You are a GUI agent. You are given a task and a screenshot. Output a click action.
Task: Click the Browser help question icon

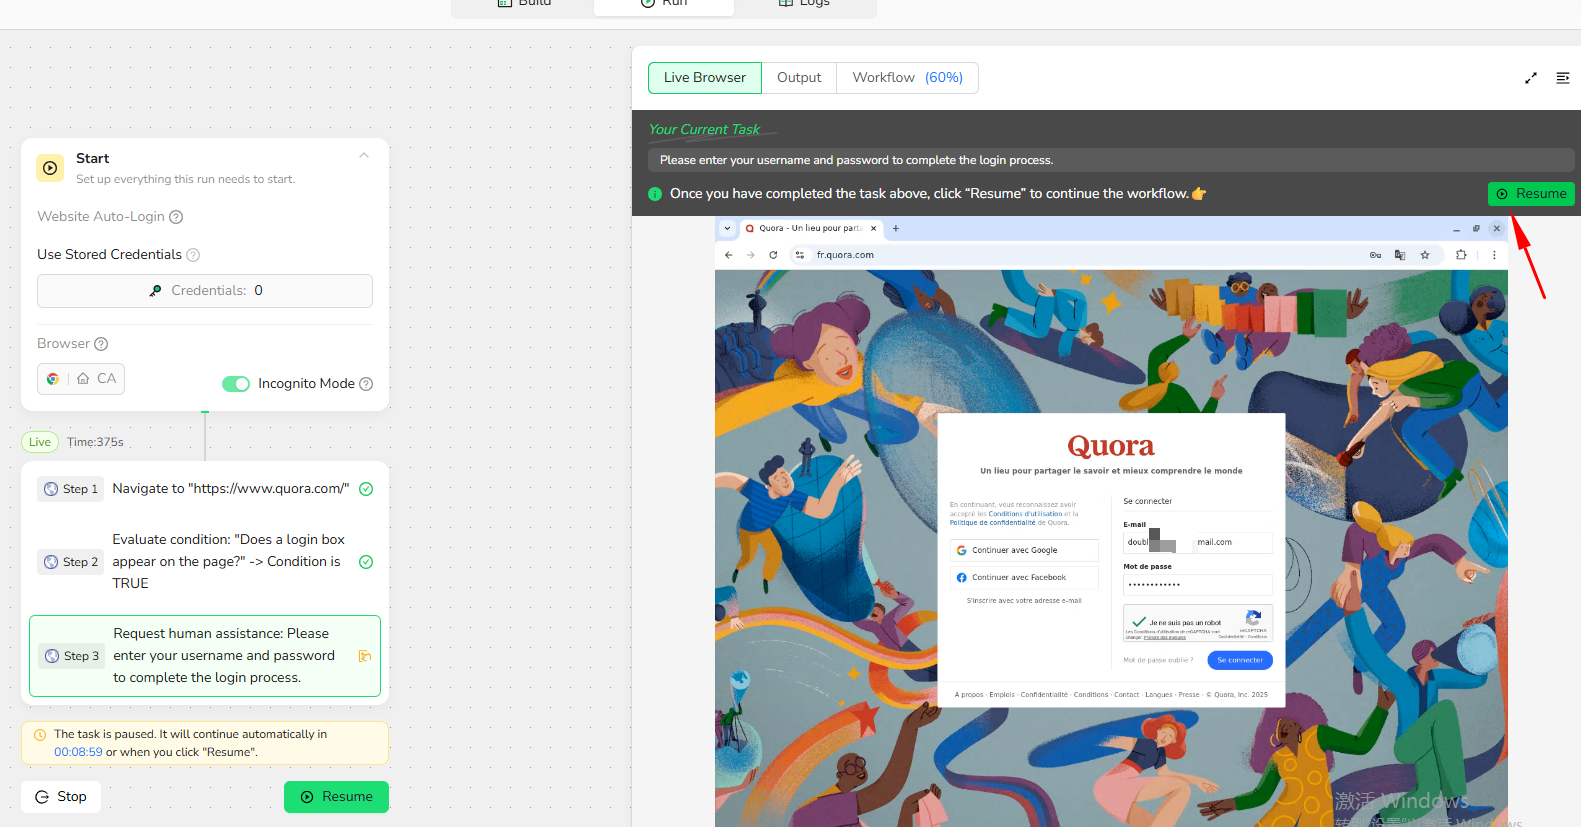[101, 344]
